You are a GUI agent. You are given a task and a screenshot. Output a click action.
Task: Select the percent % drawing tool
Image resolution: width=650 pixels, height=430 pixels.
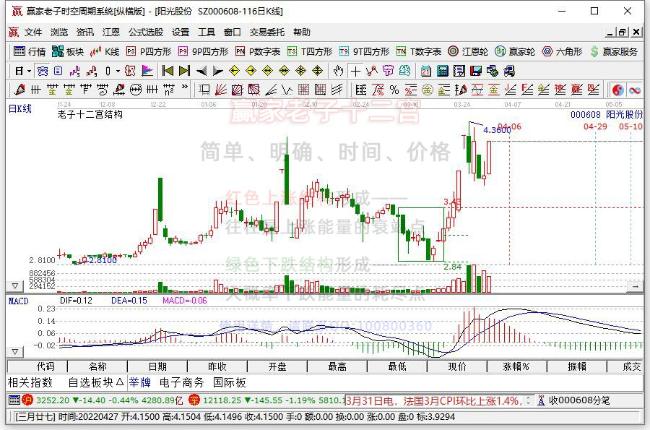(394, 89)
